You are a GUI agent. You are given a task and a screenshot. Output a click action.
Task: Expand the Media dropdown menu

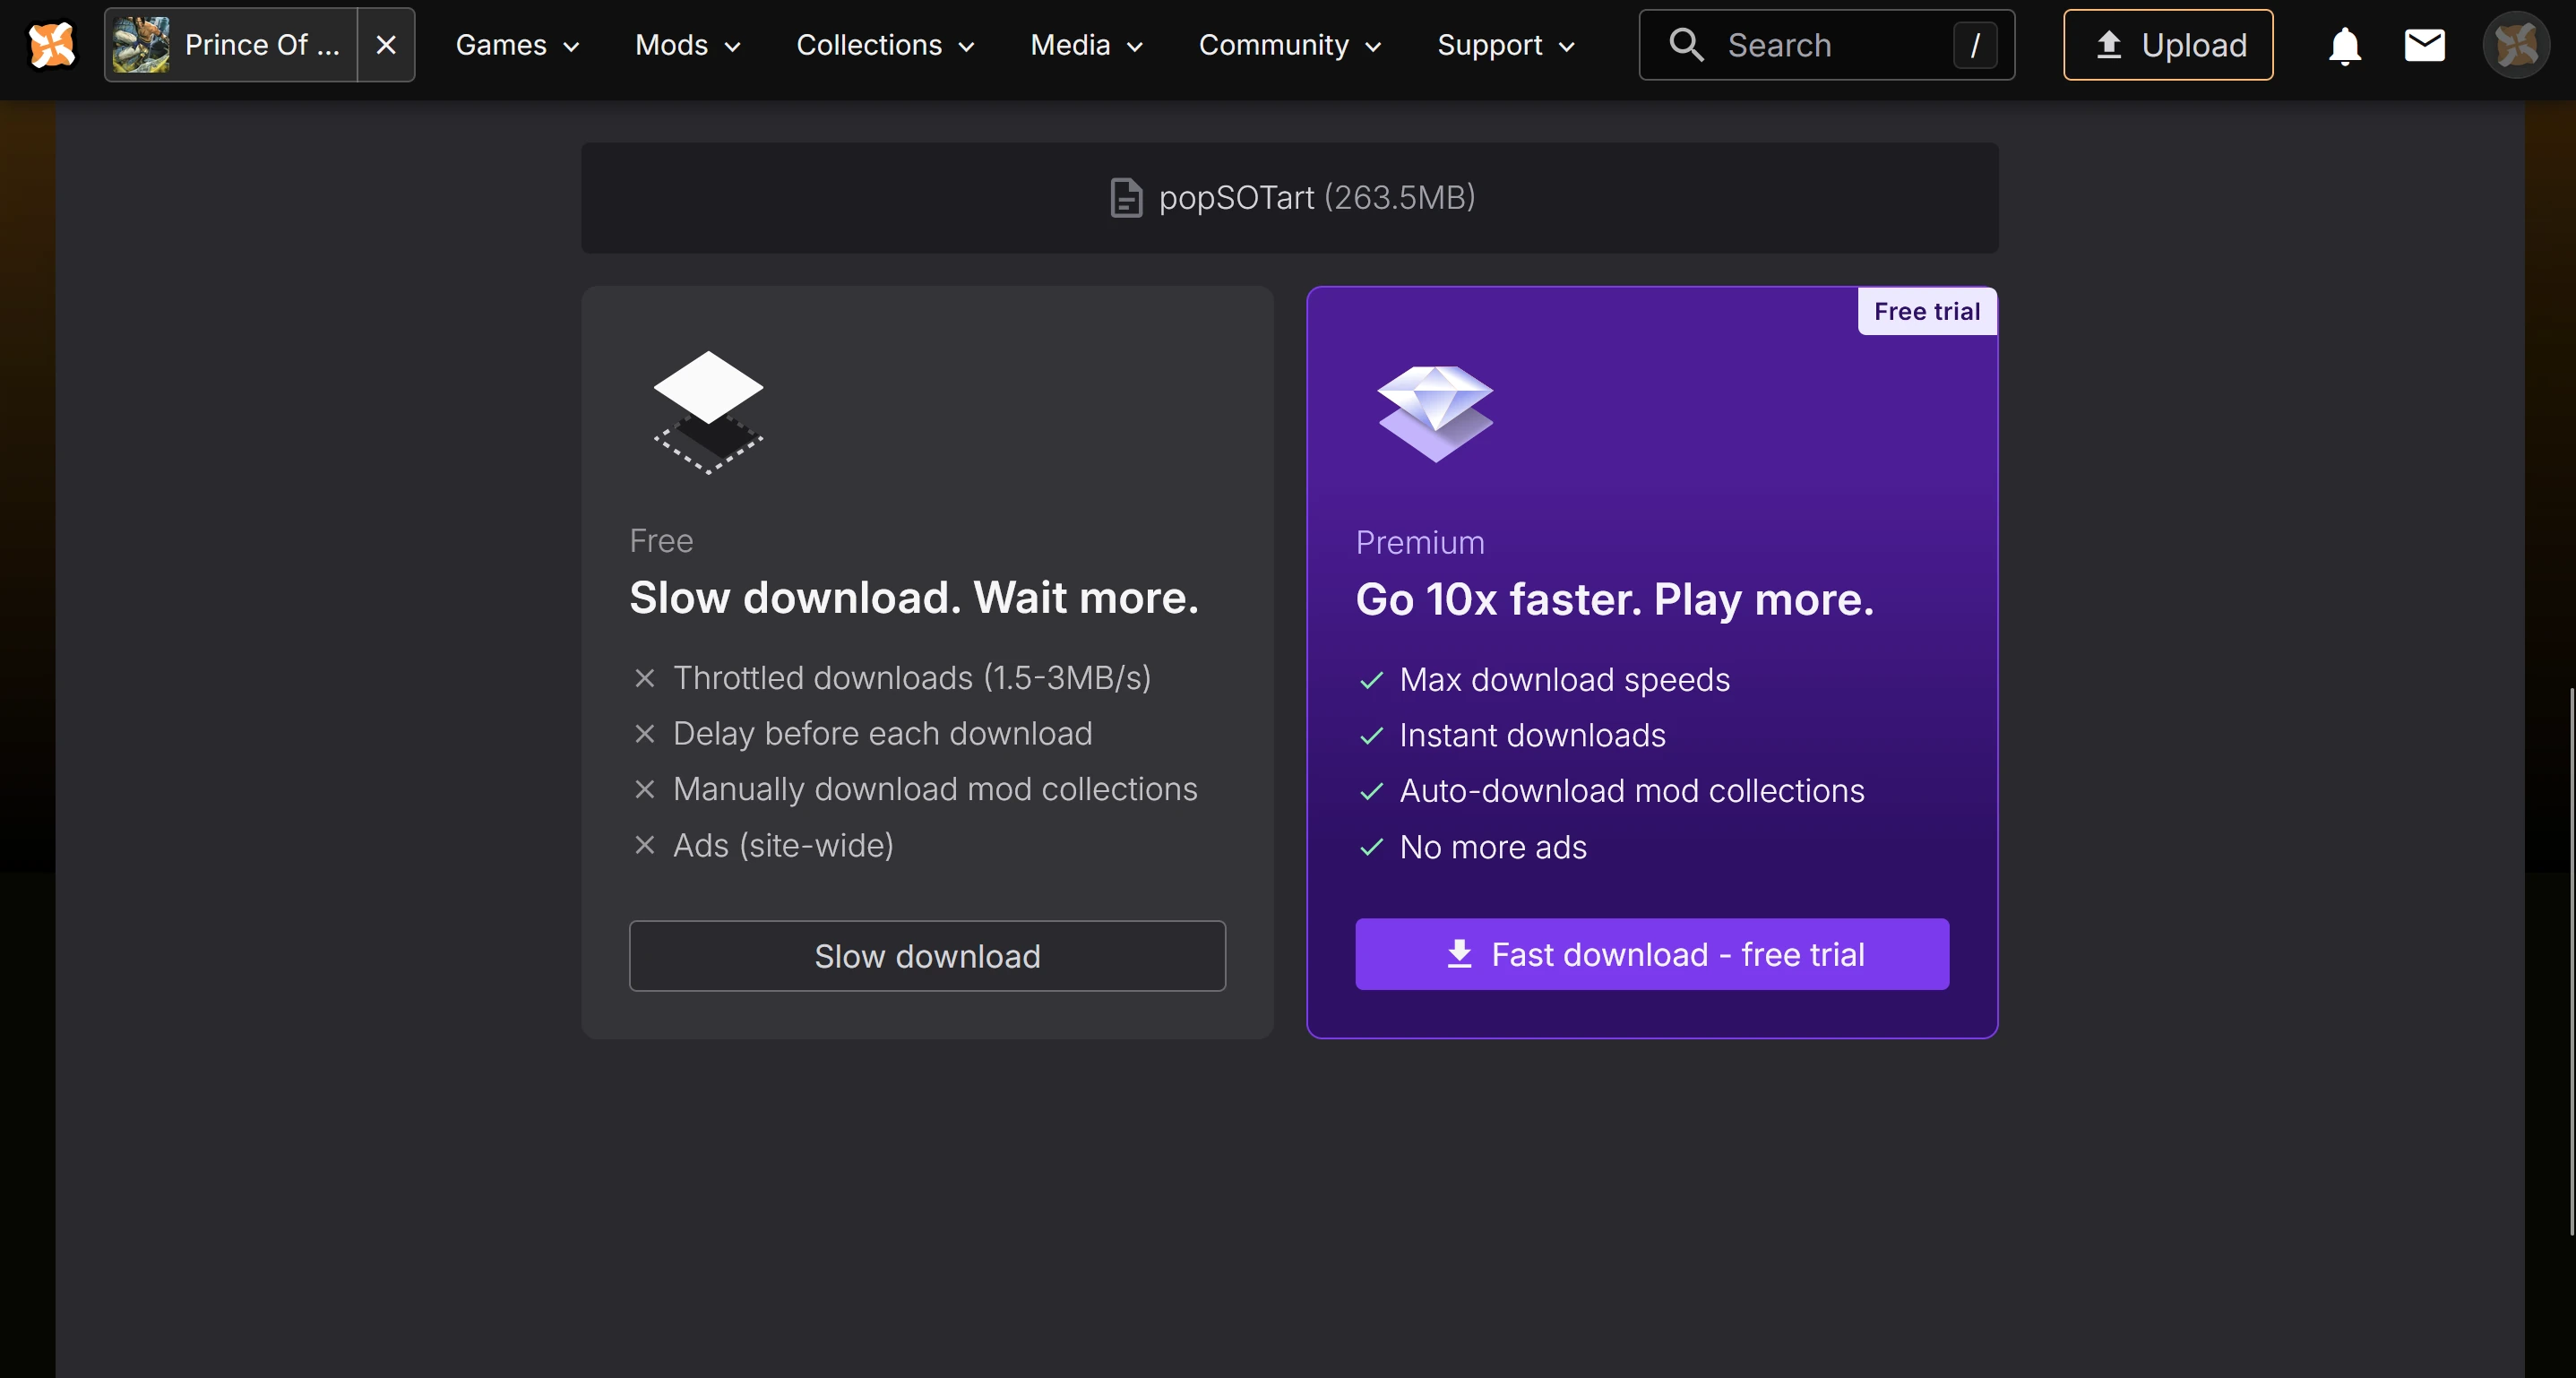1086,45
